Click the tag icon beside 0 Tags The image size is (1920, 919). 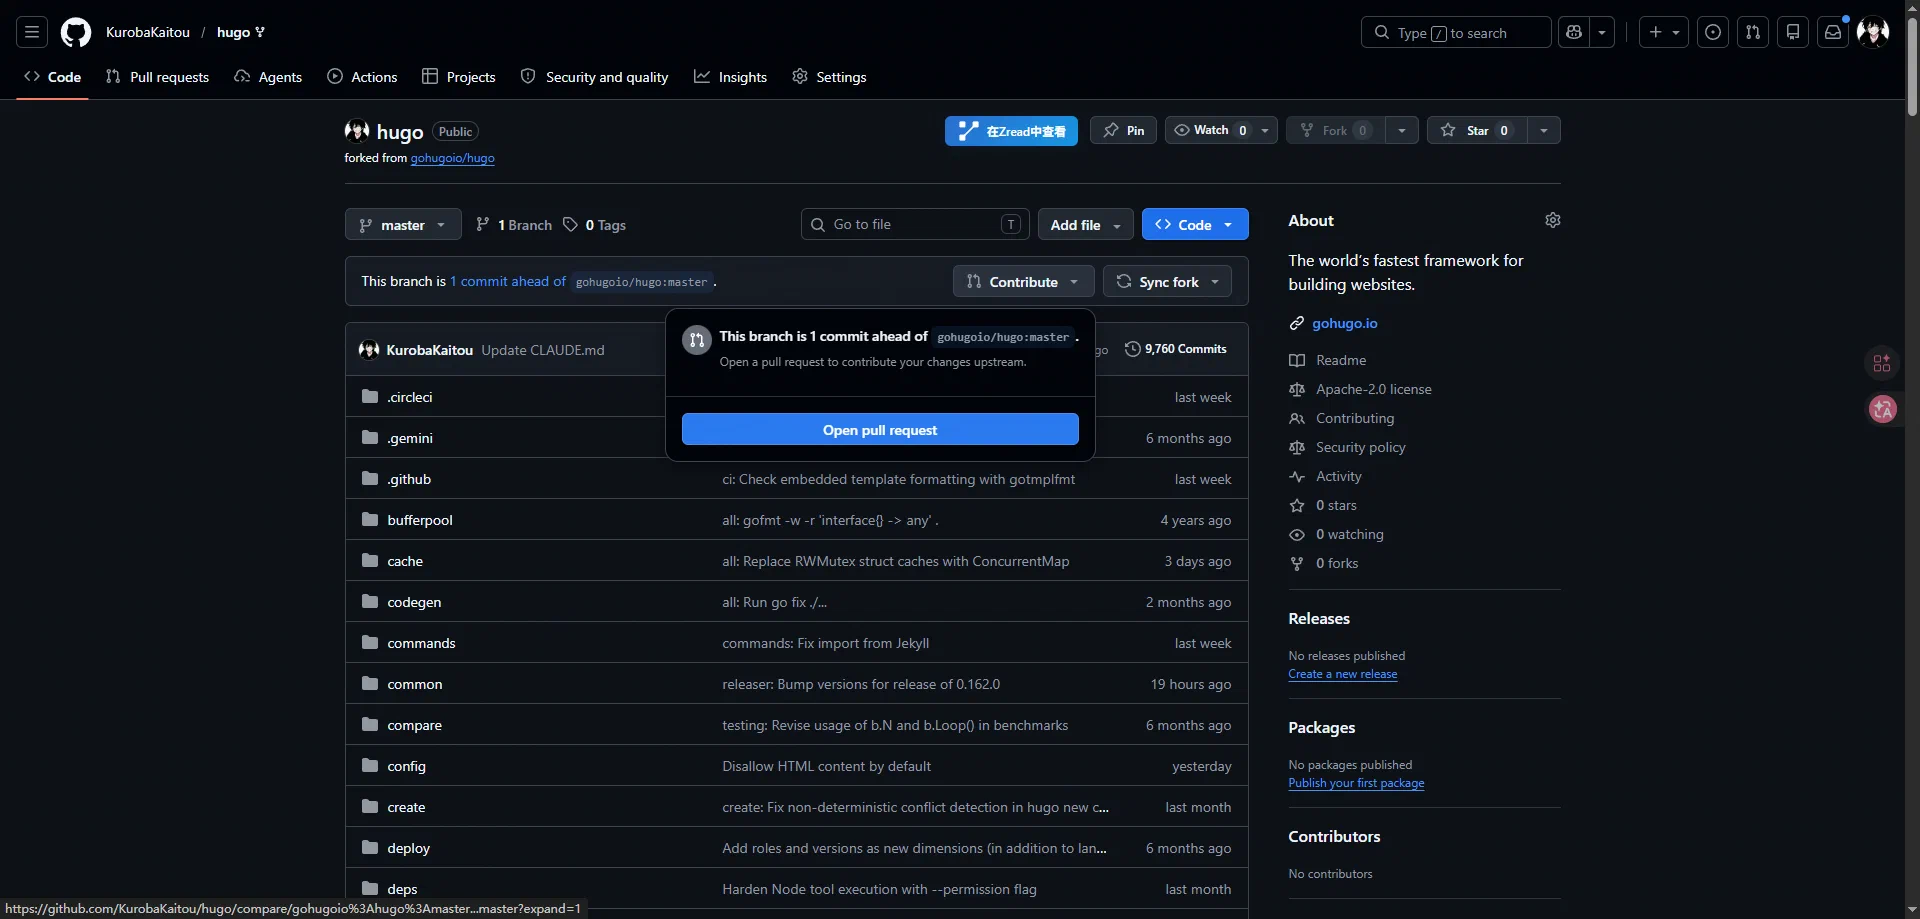pos(570,225)
